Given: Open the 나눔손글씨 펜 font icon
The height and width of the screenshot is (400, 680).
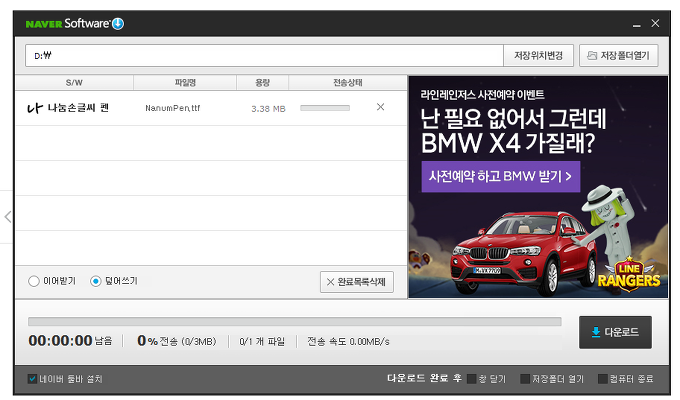Looking at the screenshot, I should tap(35, 108).
